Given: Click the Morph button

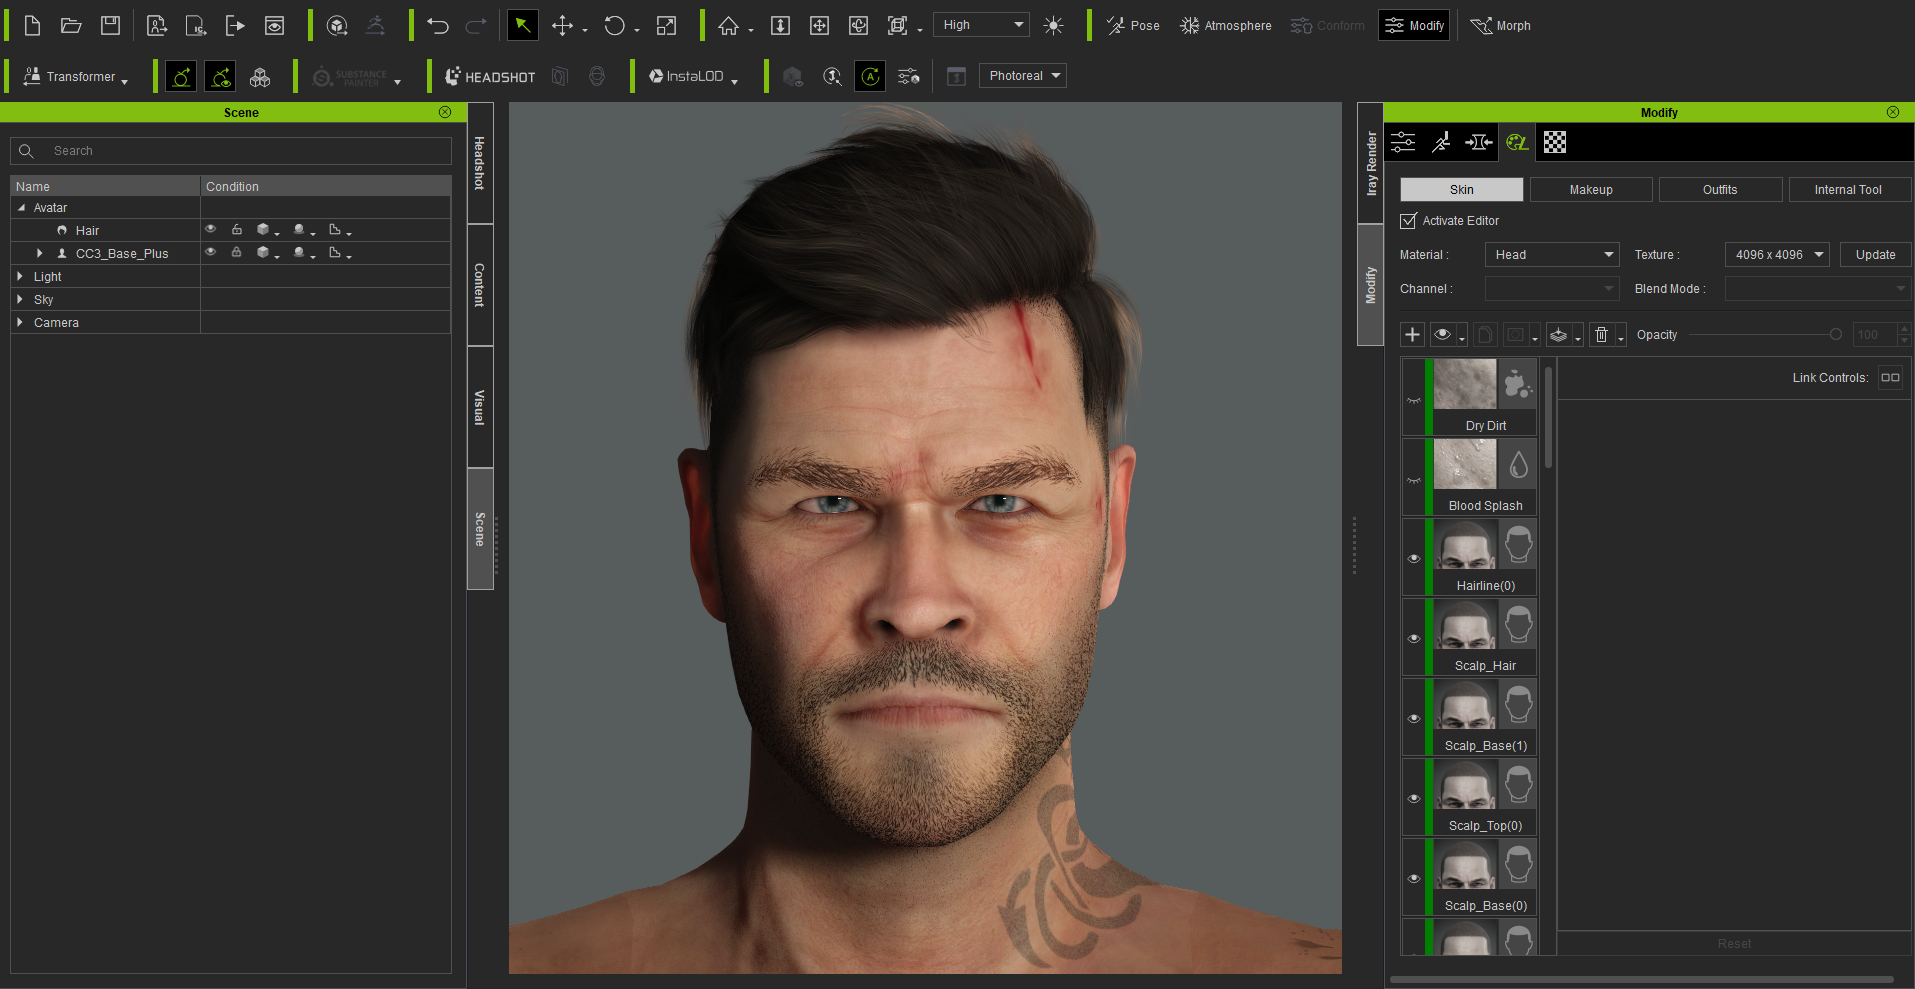Looking at the screenshot, I should coord(1501,26).
